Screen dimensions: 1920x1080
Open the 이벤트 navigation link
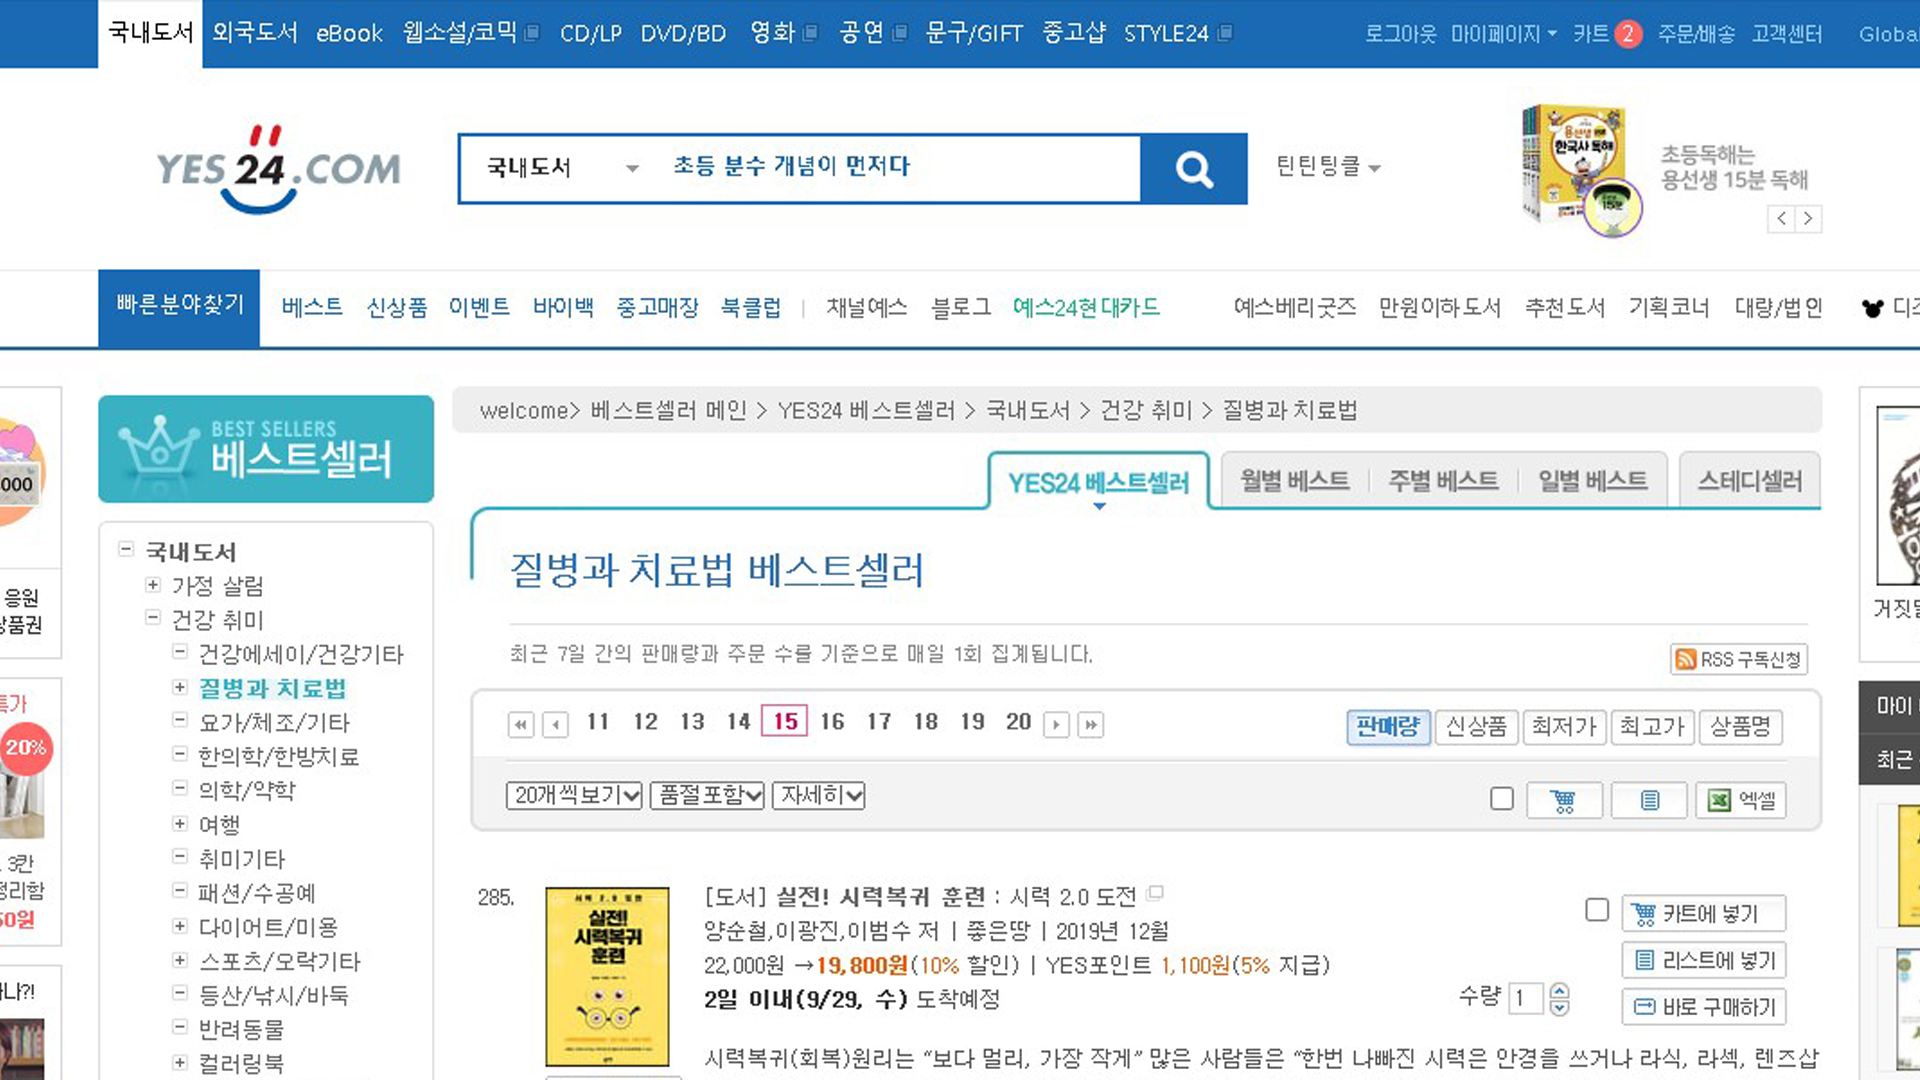click(x=479, y=307)
